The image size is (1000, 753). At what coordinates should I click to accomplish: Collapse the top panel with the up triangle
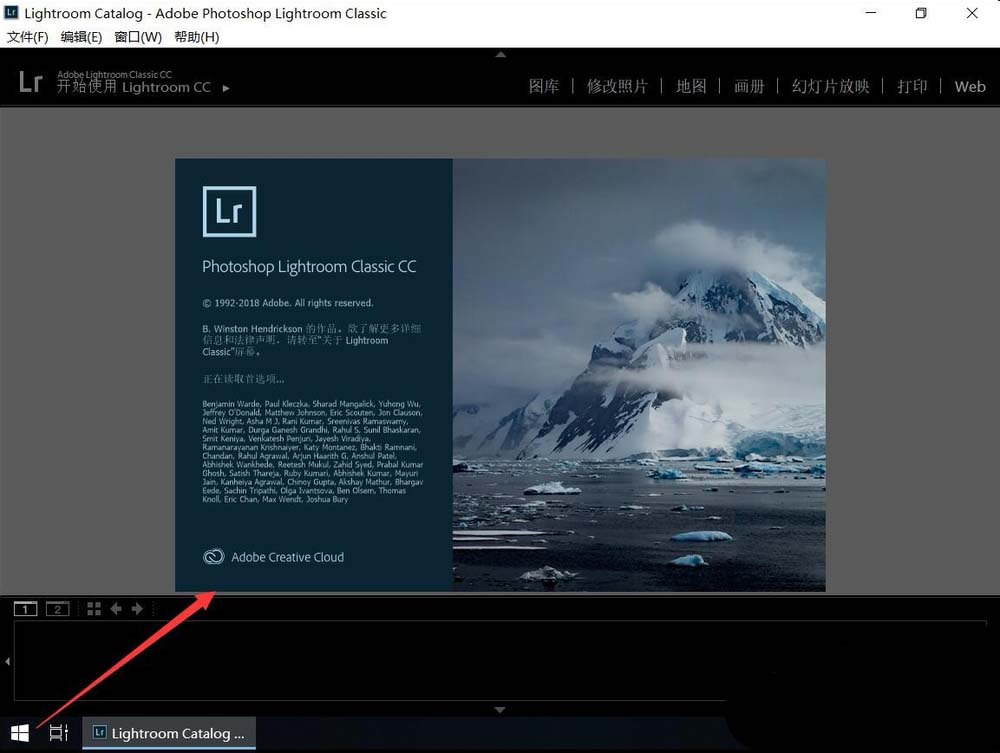[501, 55]
